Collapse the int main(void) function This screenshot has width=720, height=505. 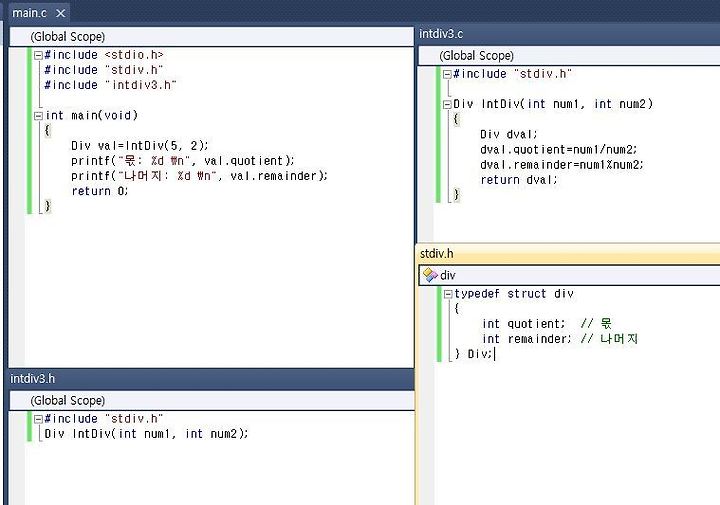(x=38, y=116)
